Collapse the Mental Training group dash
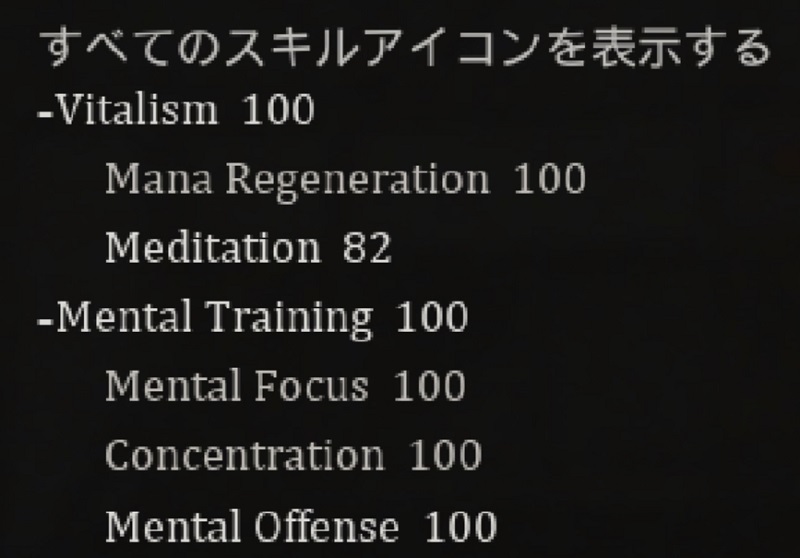Viewport: 800px width, 558px height. tap(47, 319)
